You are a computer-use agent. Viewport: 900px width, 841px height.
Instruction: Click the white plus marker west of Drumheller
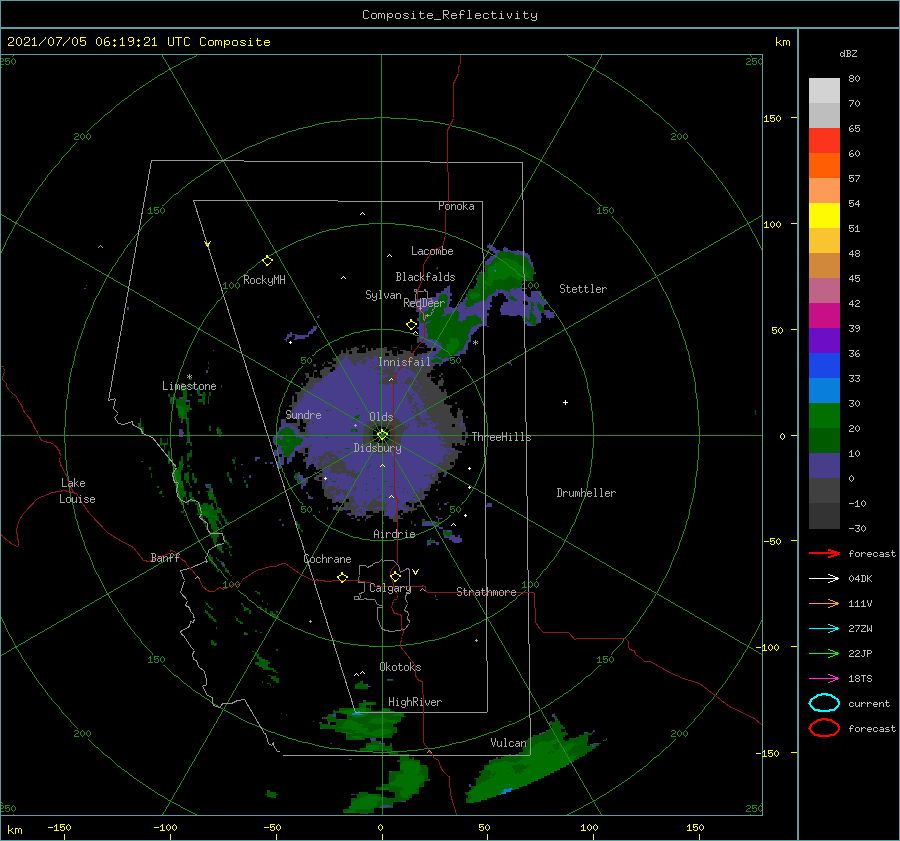coord(565,402)
